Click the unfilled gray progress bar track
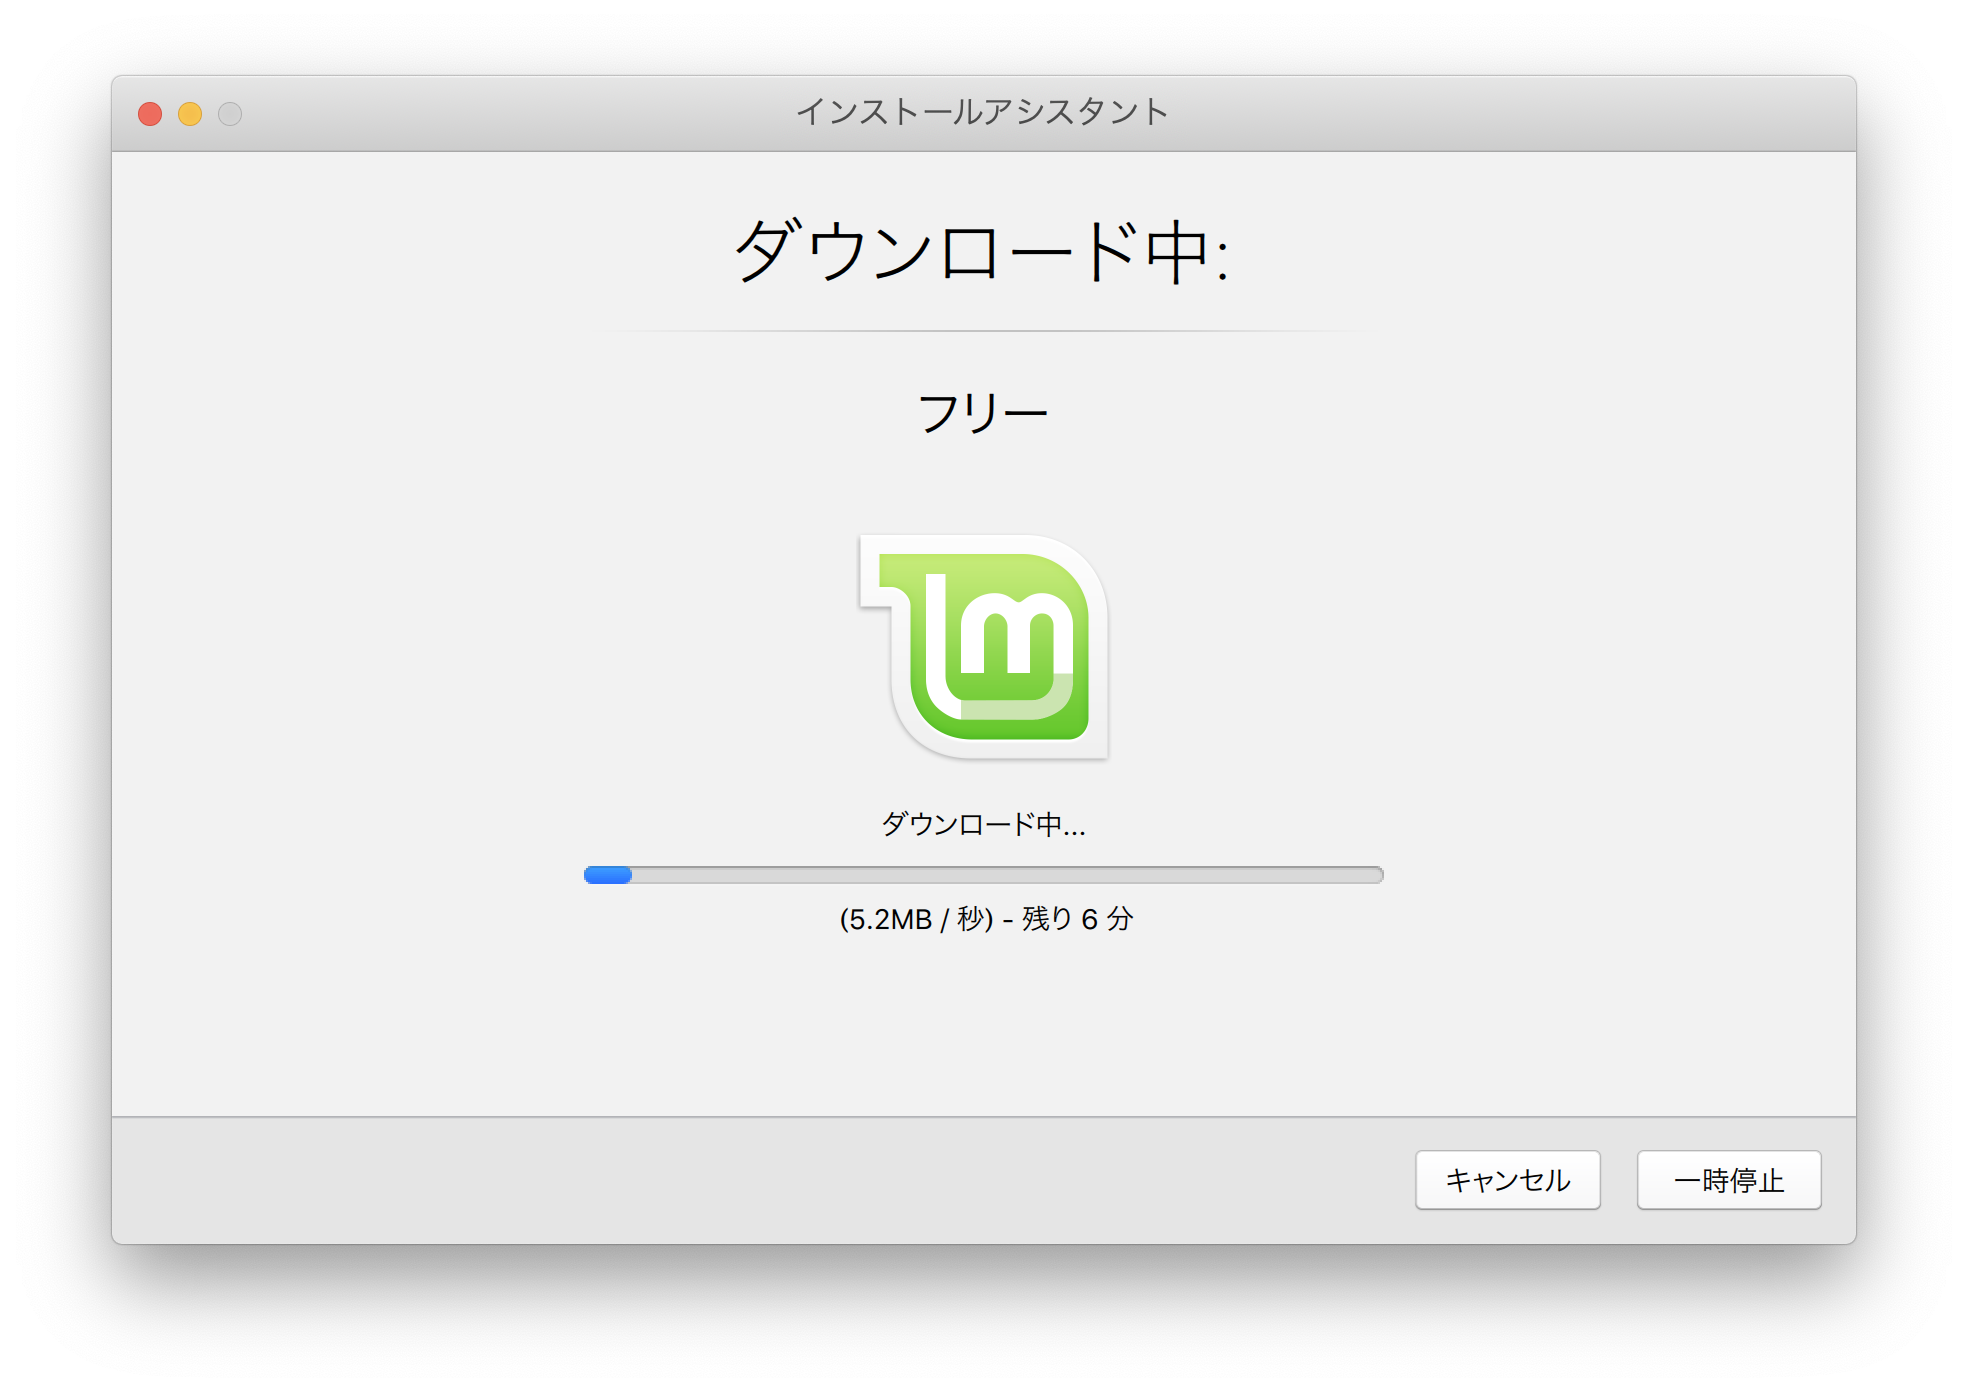 tap(1000, 875)
